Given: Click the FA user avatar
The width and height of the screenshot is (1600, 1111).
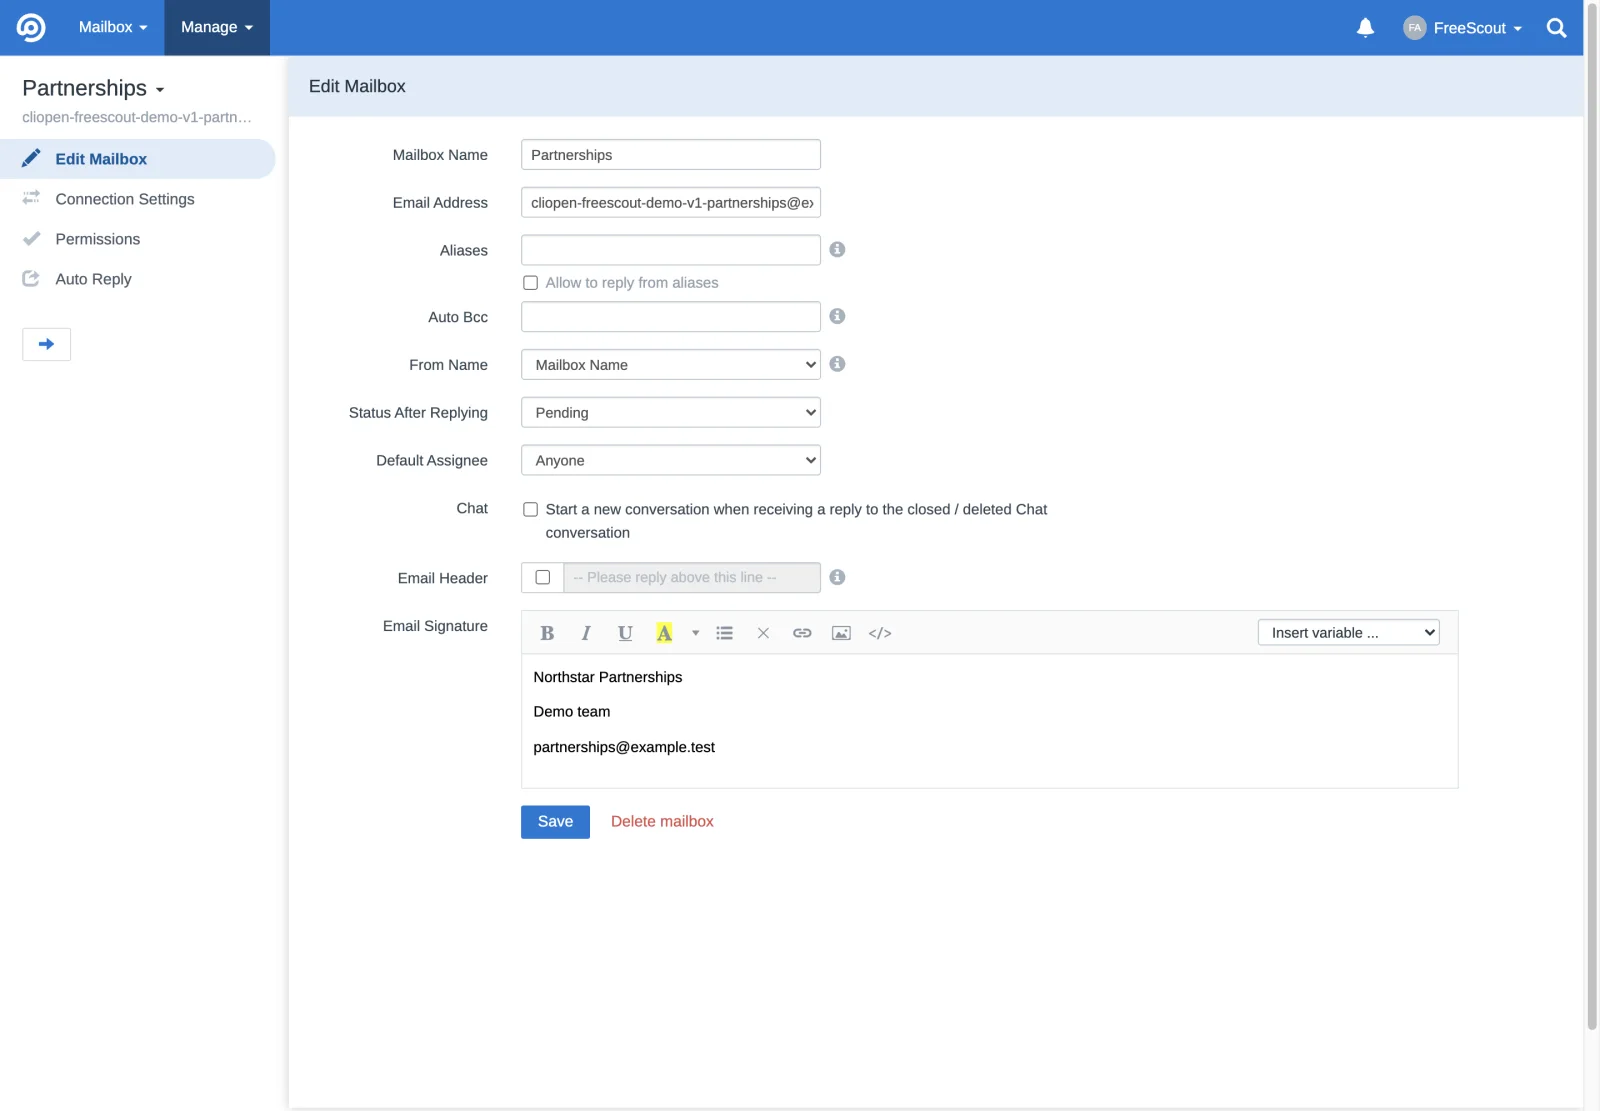Looking at the screenshot, I should pos(1414,28).
